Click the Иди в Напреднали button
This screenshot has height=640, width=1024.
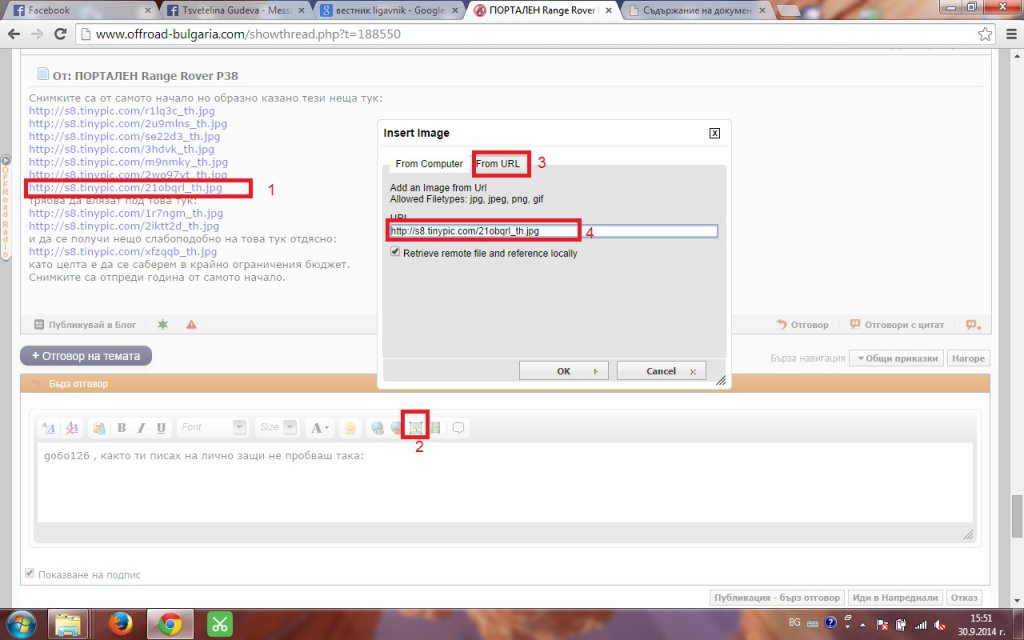coord(895,598)
